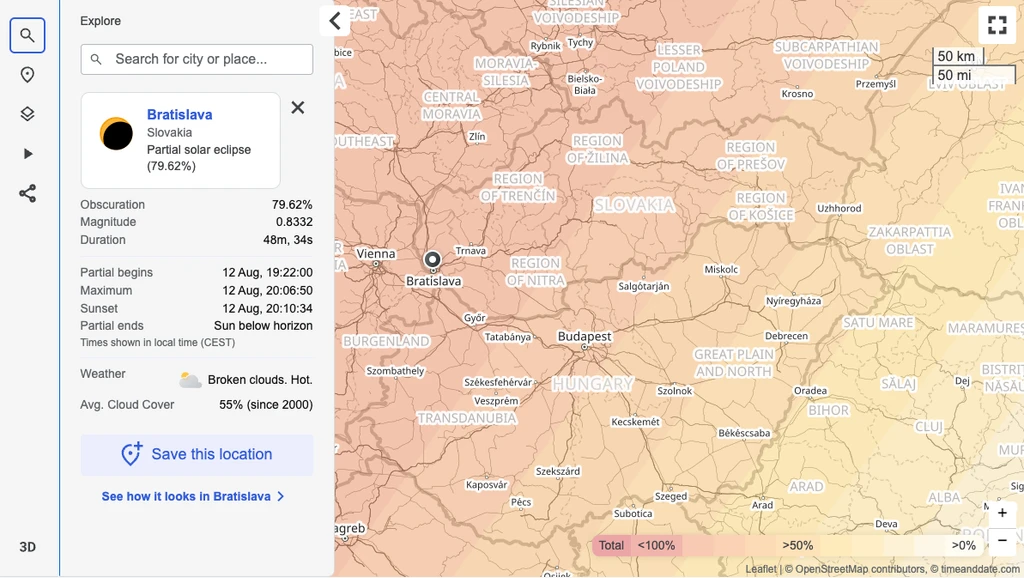Play the eclipse animation

click(x=27, y=154)
